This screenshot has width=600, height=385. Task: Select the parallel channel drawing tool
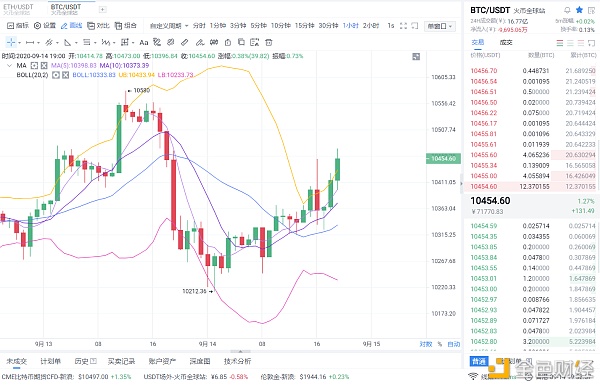tap(49, 42)
